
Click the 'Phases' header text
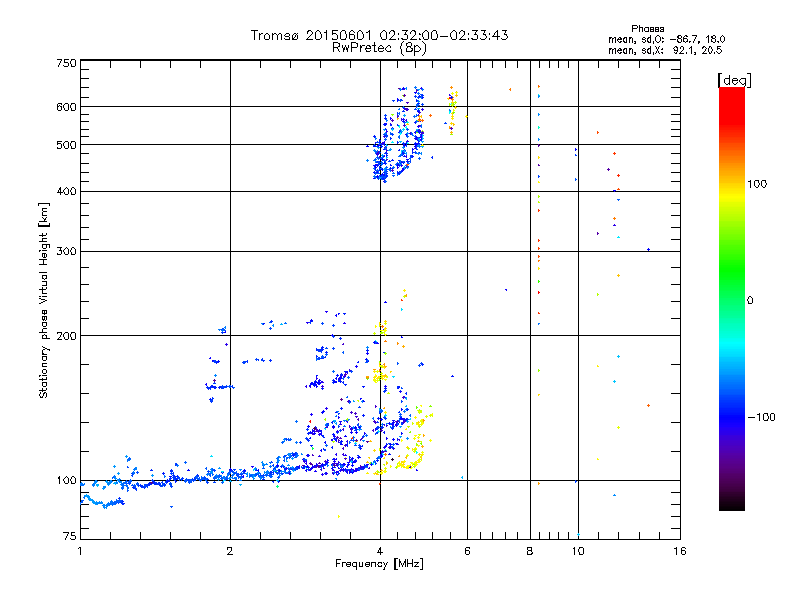click(x=647, y=29)
